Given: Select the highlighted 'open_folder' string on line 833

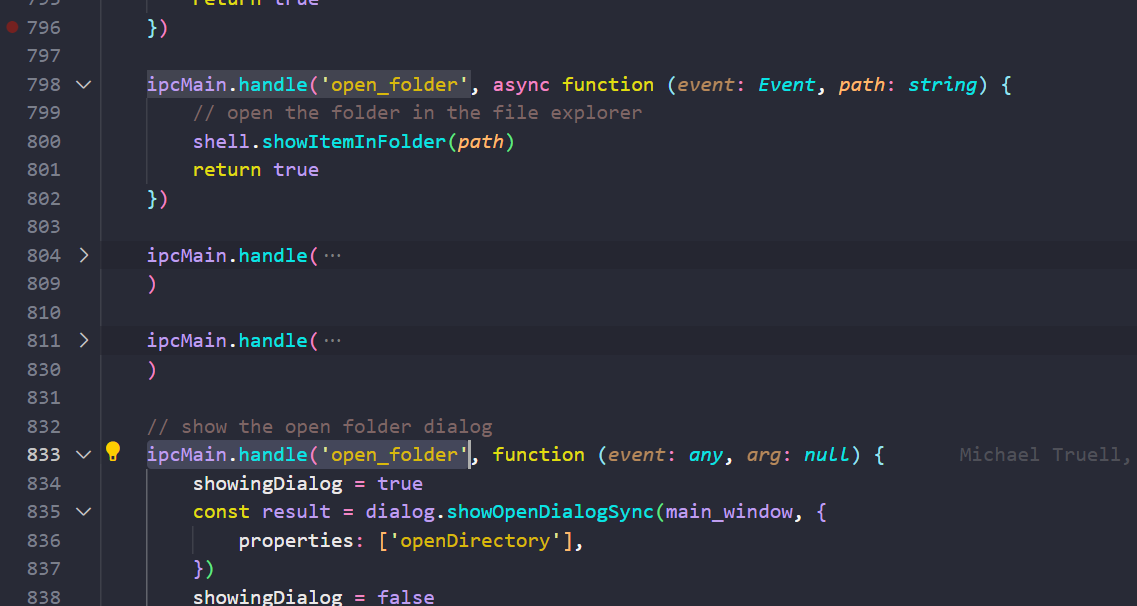Looking at the screenshot, I should point(396,454).
